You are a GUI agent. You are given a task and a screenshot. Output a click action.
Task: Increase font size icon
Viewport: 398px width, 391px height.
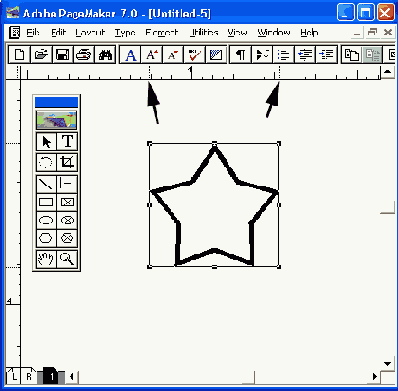coord(152,54)
